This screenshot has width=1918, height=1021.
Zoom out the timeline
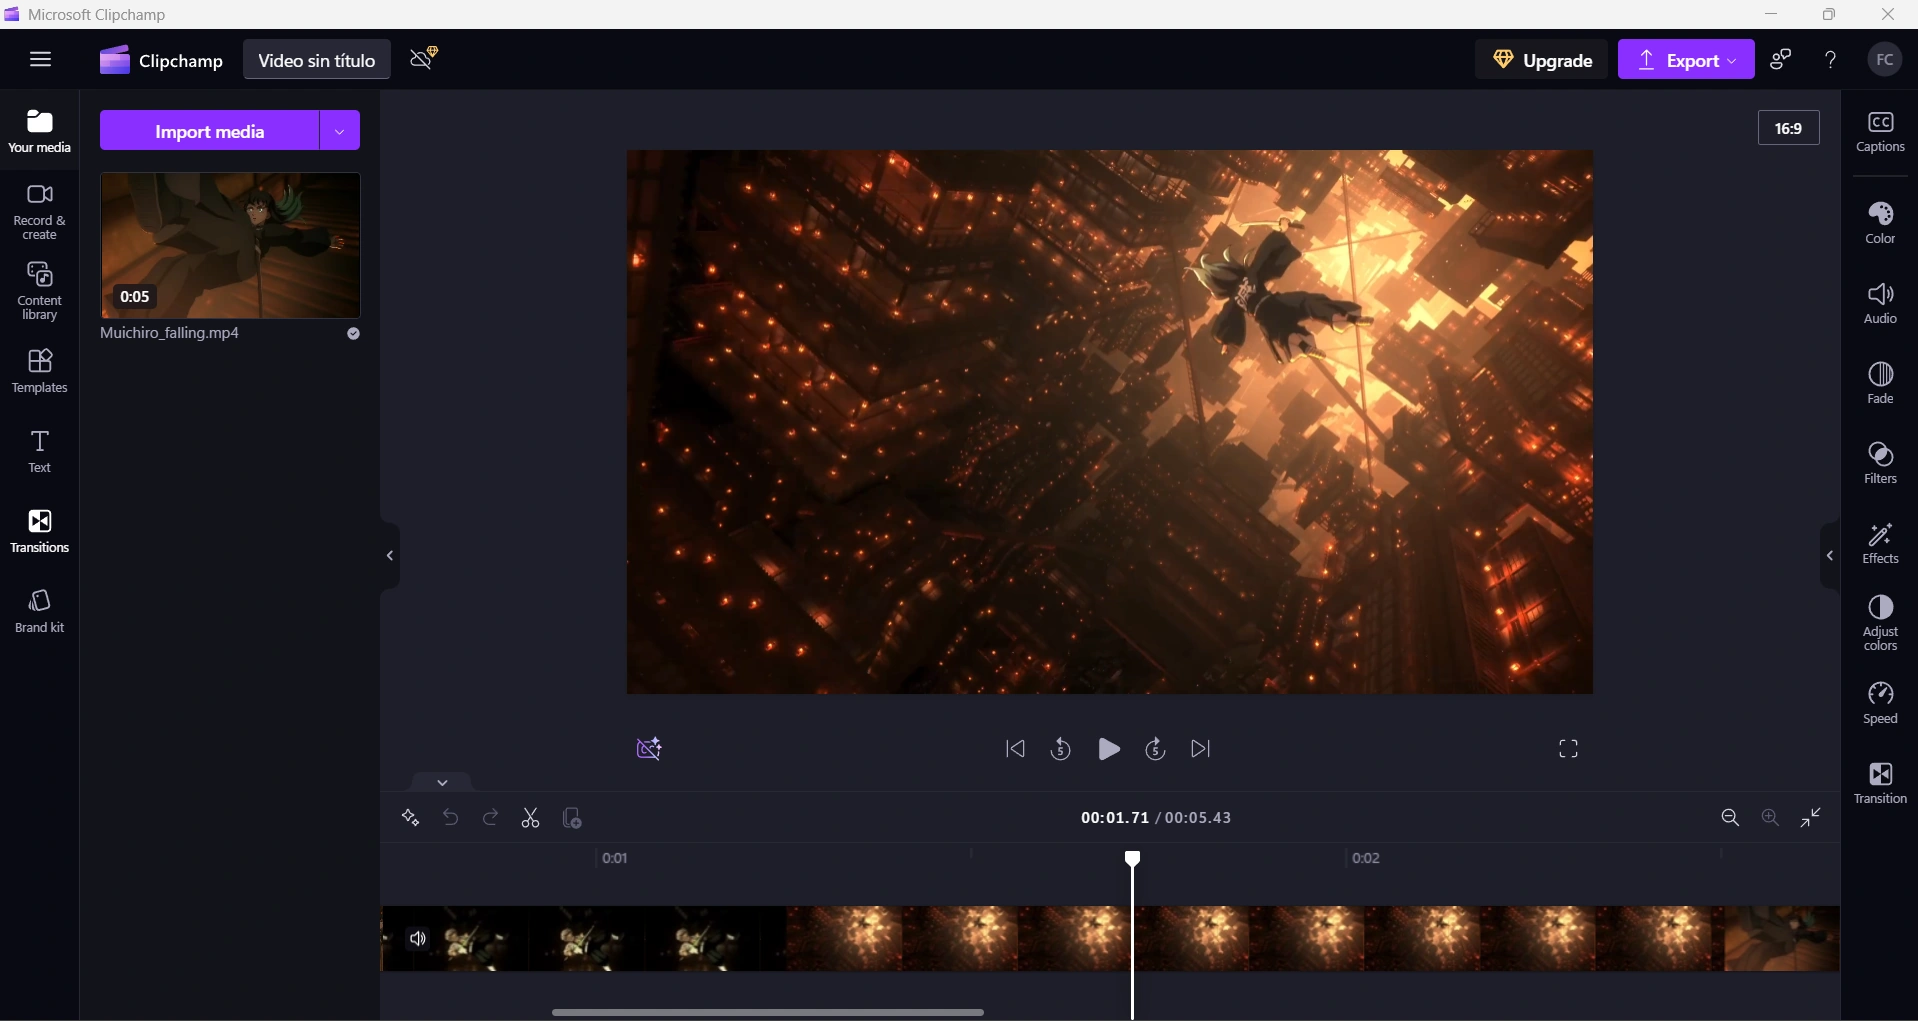pyautogui.click(x=1730, y=818)
